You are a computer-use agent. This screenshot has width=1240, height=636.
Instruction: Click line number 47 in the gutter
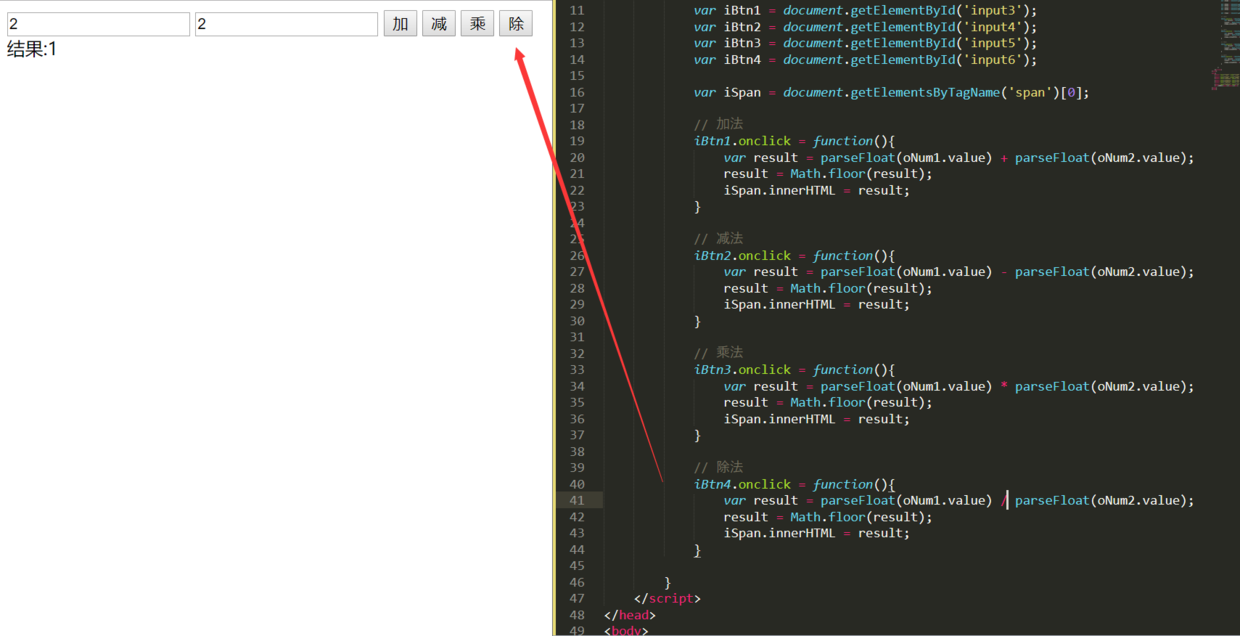click(577, 598)
